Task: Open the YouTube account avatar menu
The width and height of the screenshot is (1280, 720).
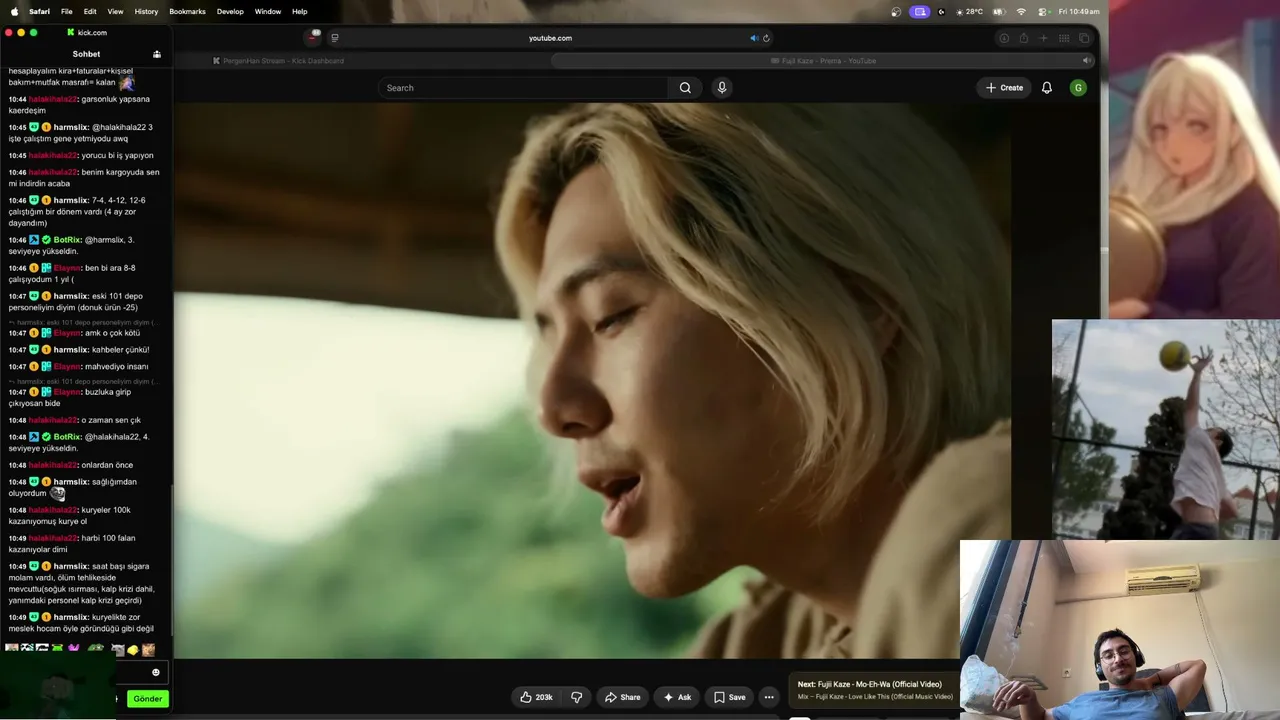Action: click(x=1078, y=88)
